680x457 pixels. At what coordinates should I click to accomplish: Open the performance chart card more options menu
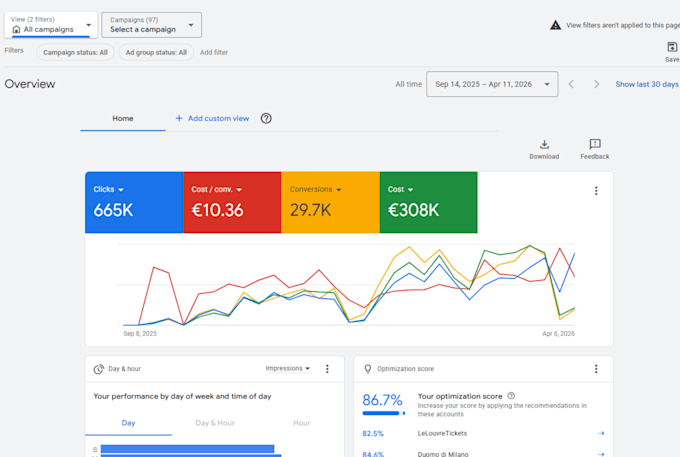click(596, 191)
